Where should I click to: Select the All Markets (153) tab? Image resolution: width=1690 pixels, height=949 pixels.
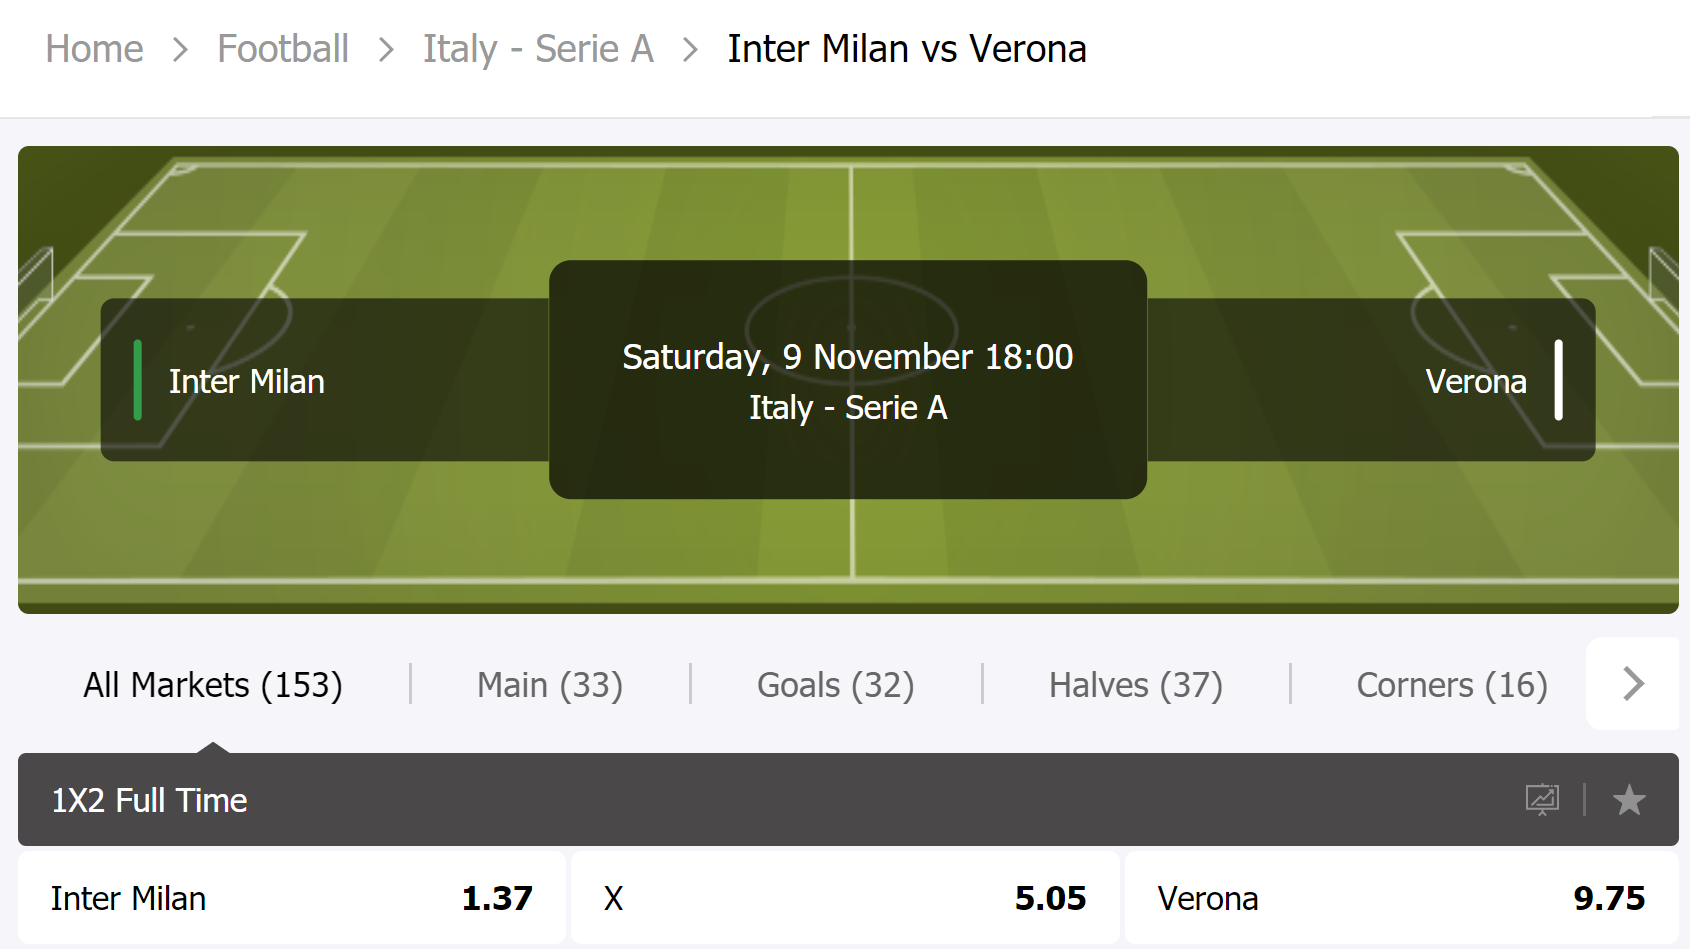(213, 685)
